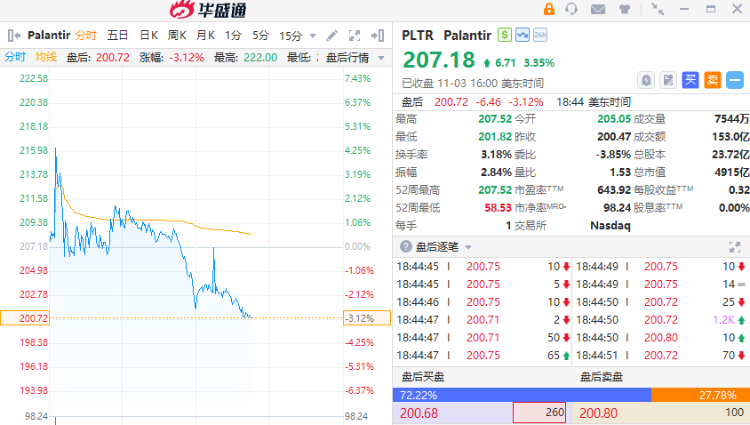The image size is (750, 425).
Task: Switch to the 15分 chart tab
Action: coord(291,36)
